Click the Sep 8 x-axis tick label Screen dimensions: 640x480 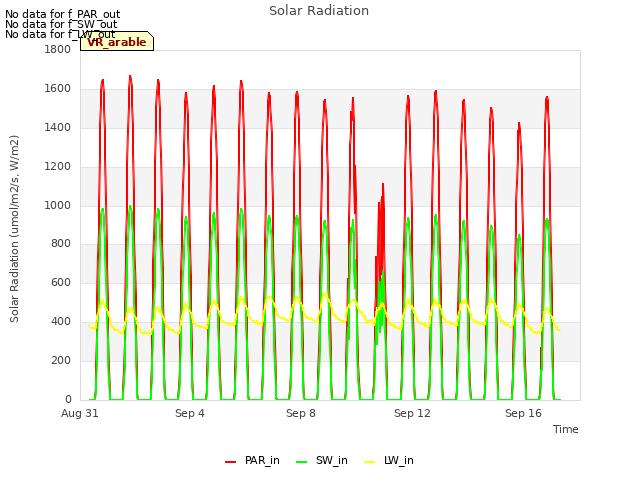click(301, 413)
